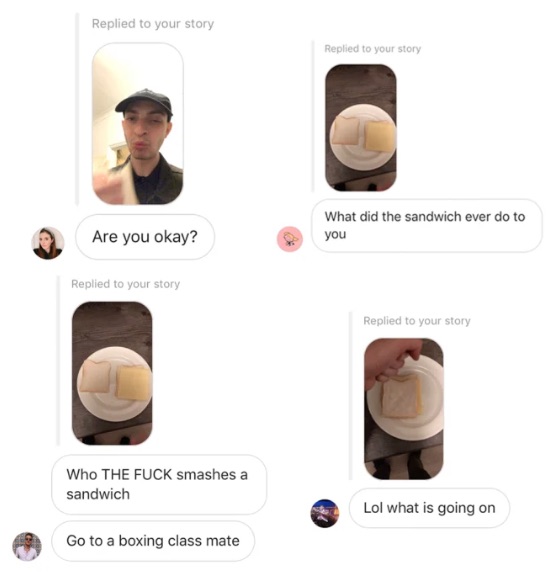Click the "Lol what is going on" bubble
555x574 pixels.
(429, 508)
